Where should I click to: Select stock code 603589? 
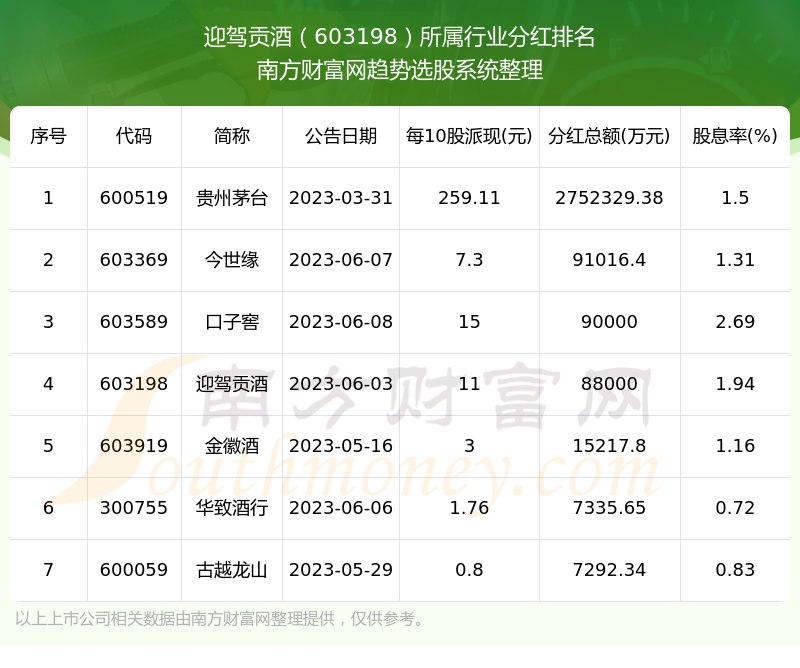(134, 322)
